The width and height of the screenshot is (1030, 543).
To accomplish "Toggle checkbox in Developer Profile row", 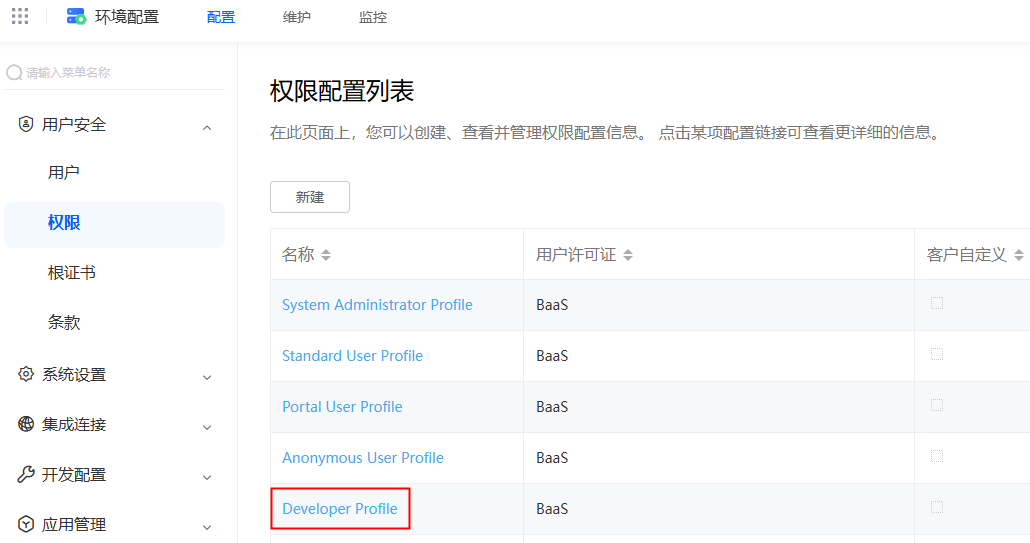I will click(x=937, y=507).
